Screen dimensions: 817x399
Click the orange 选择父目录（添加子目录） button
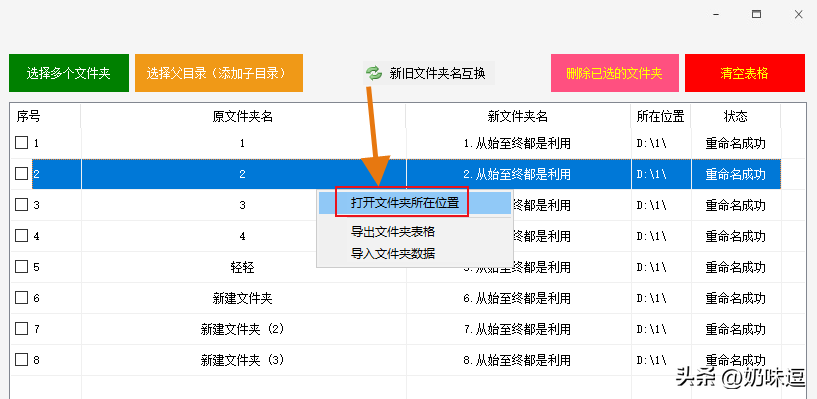coord(219,73)
